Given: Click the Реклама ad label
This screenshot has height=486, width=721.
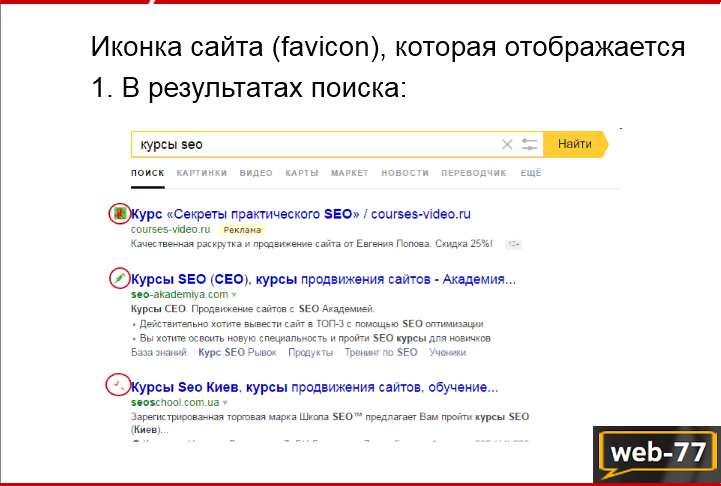Looking at the screenshot, I should [242, 230].
